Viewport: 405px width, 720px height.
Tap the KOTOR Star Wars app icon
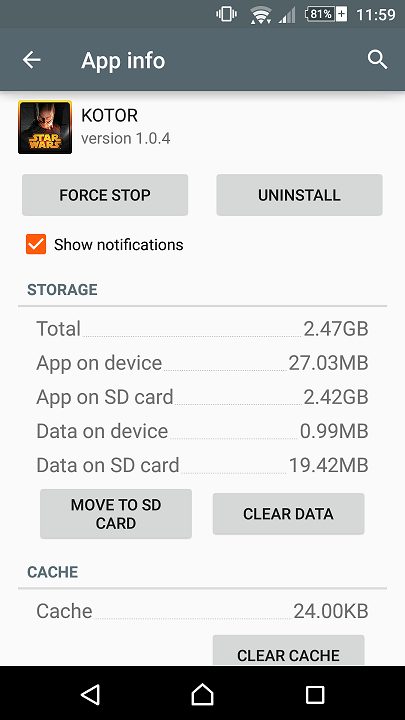pos(45,127)
